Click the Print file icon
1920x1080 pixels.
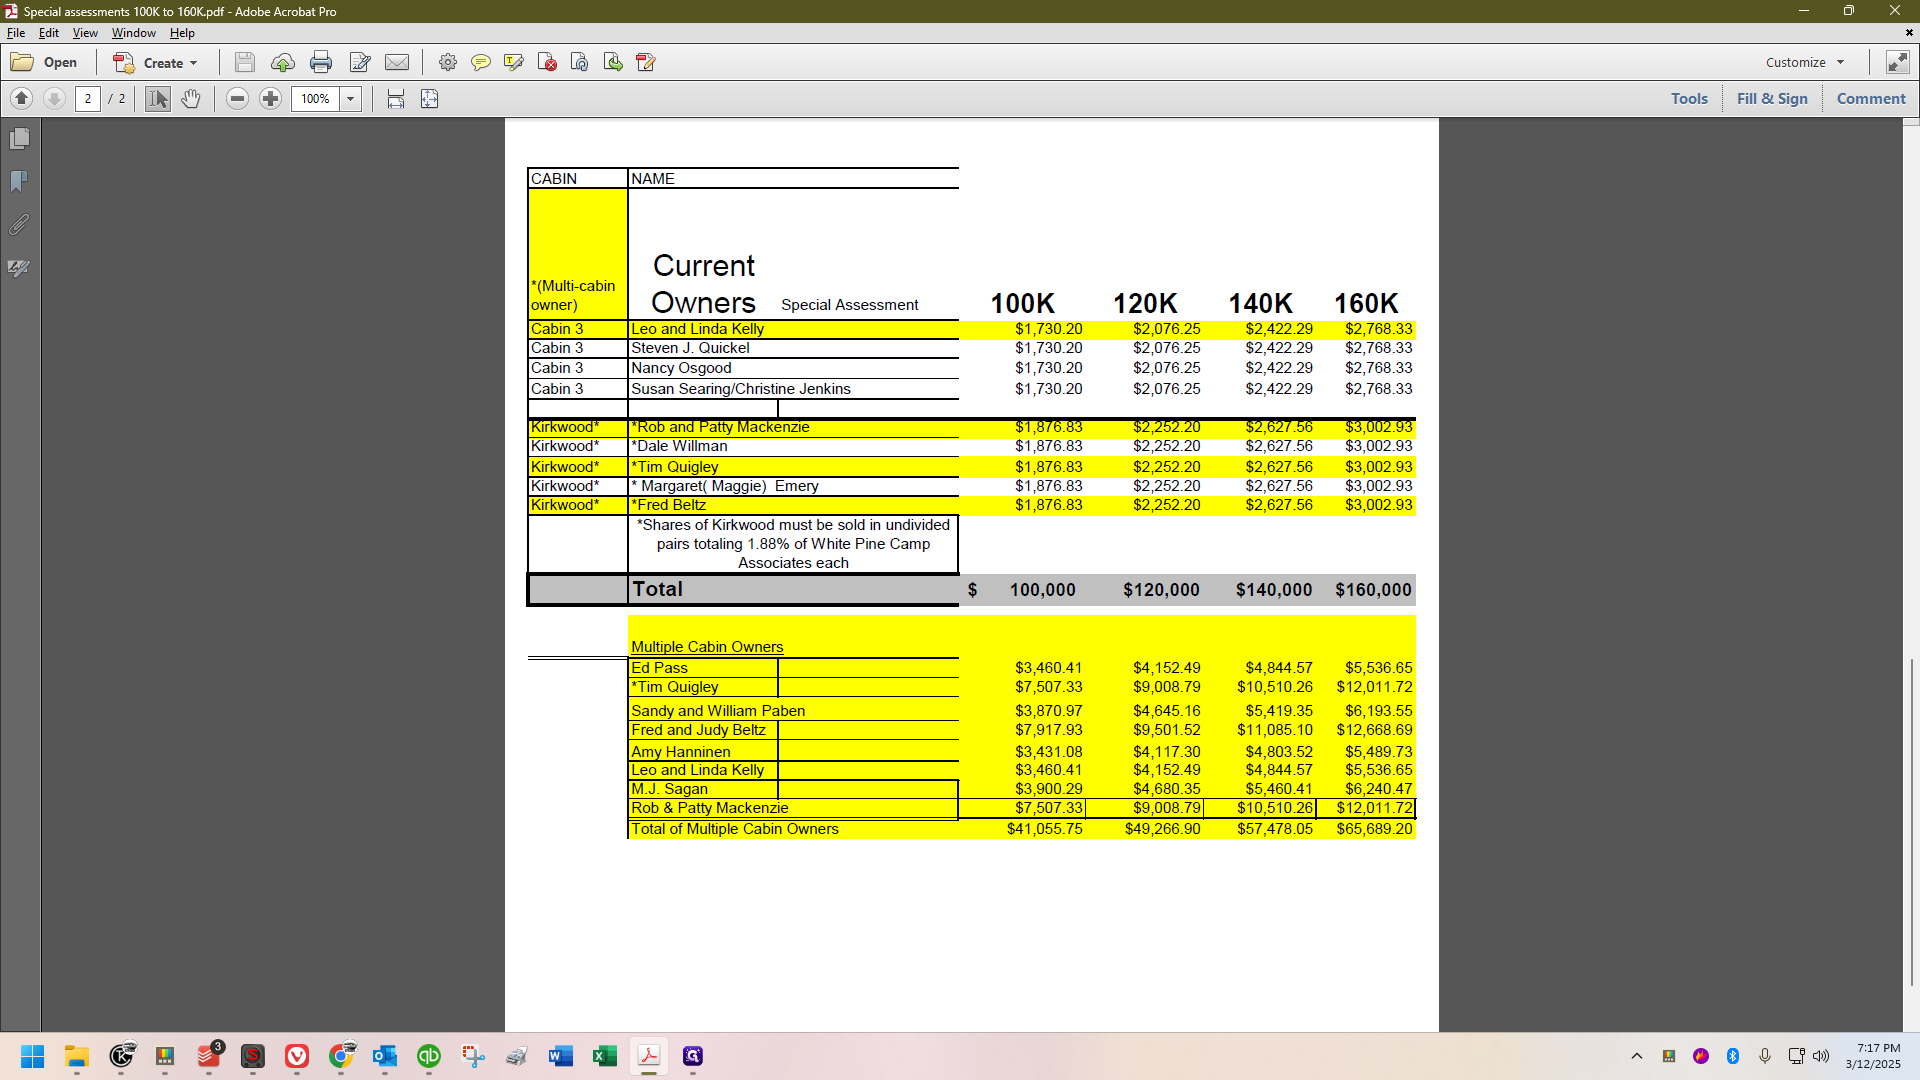tap(320, 62)
